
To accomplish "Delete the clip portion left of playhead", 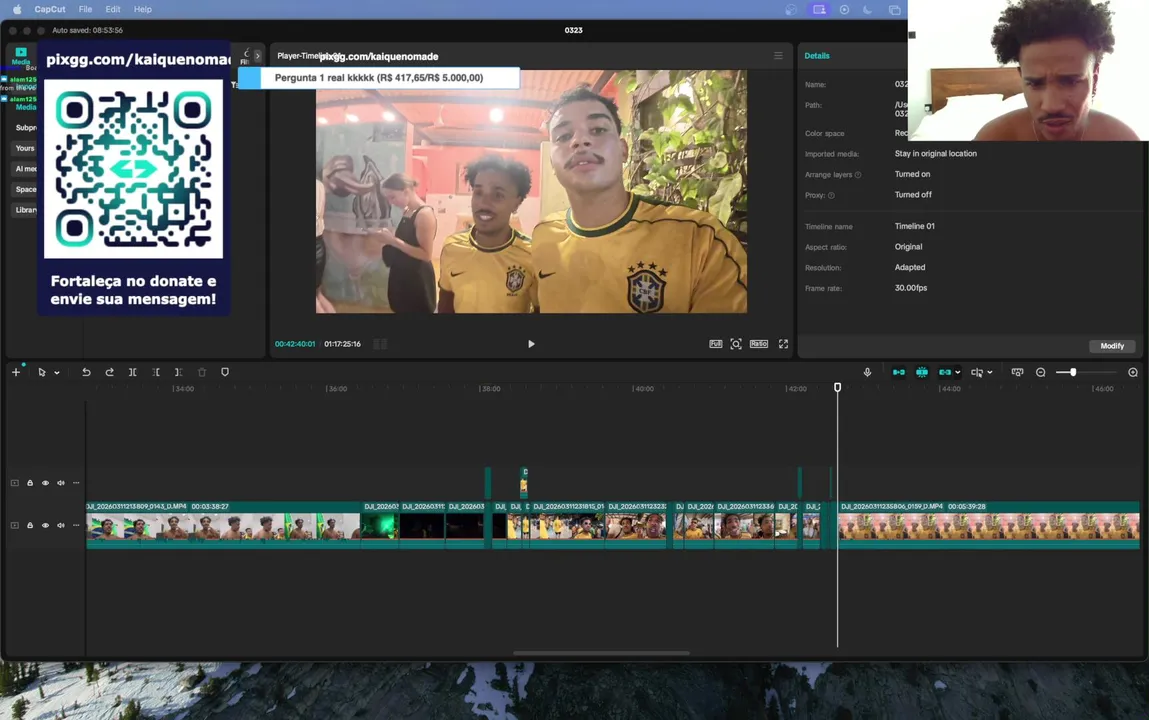I will (155, 372).
